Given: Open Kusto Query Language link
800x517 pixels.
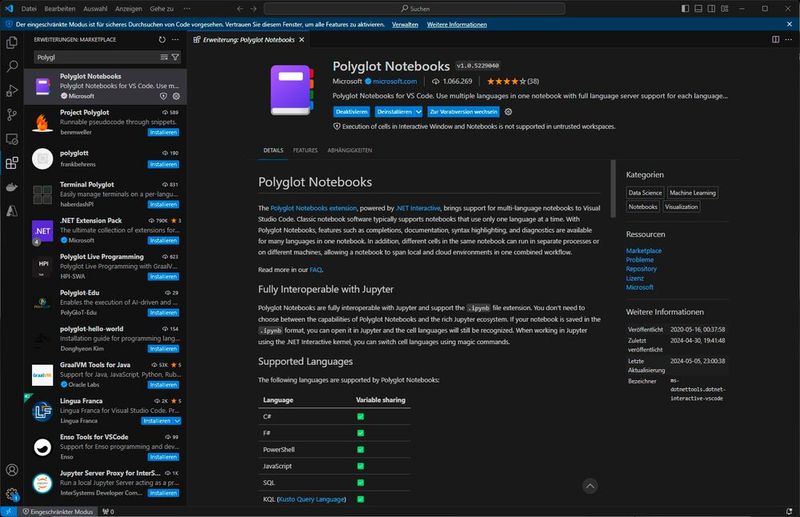Looking at the screenshot, I should click(312, 499).
